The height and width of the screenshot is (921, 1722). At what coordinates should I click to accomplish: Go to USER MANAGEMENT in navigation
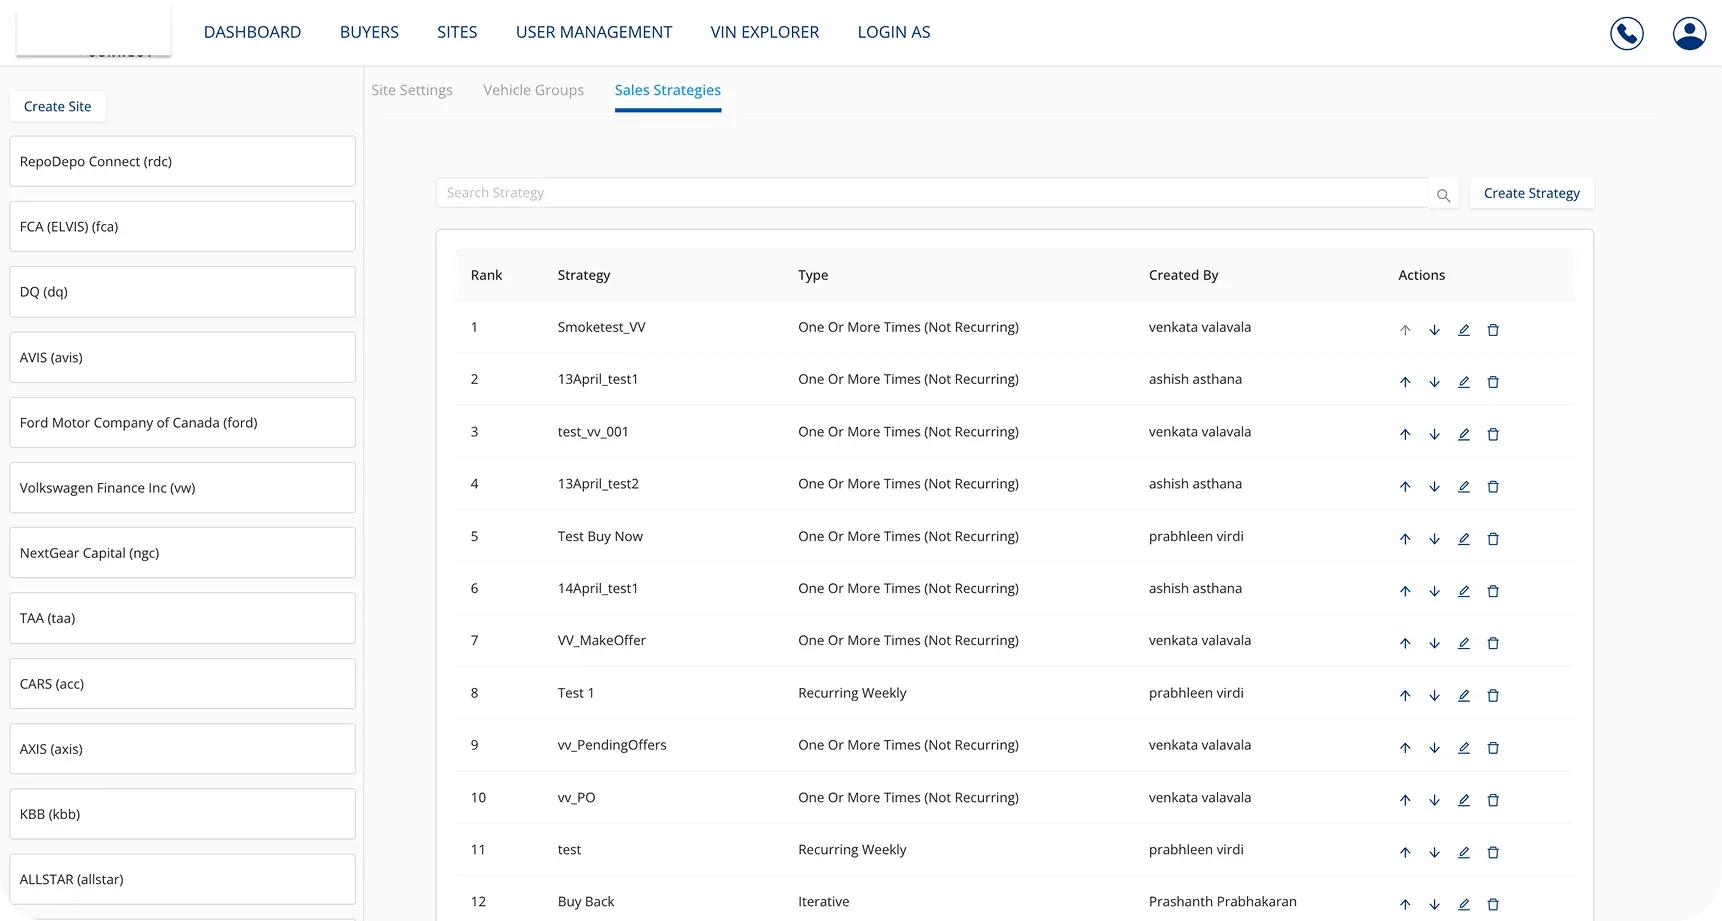593,32
